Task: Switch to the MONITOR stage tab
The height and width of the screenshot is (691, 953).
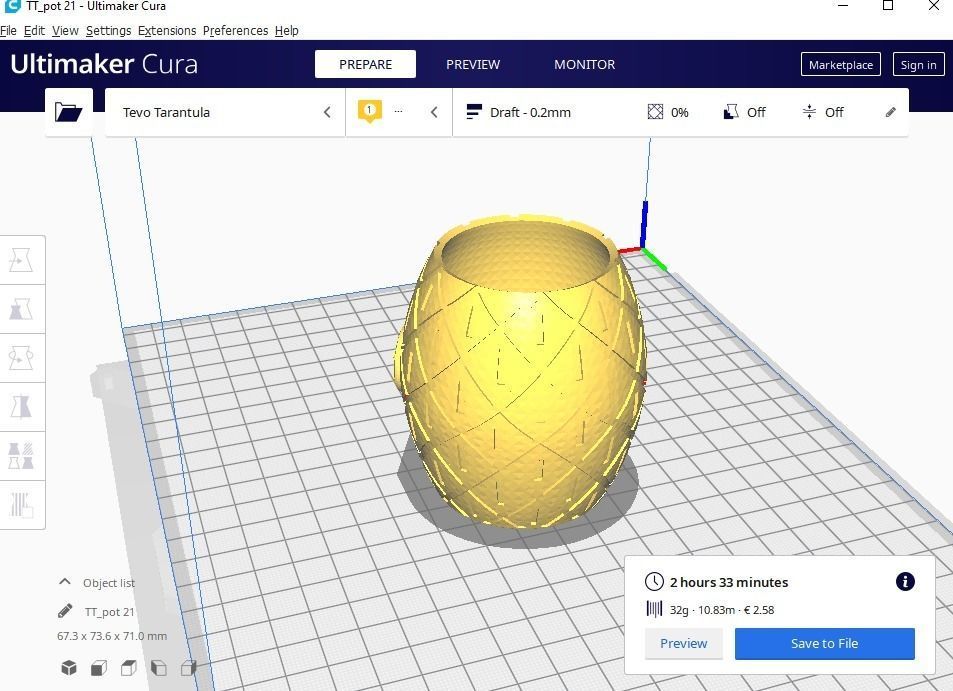Action: pyautogui.click(x=584, y=64)
